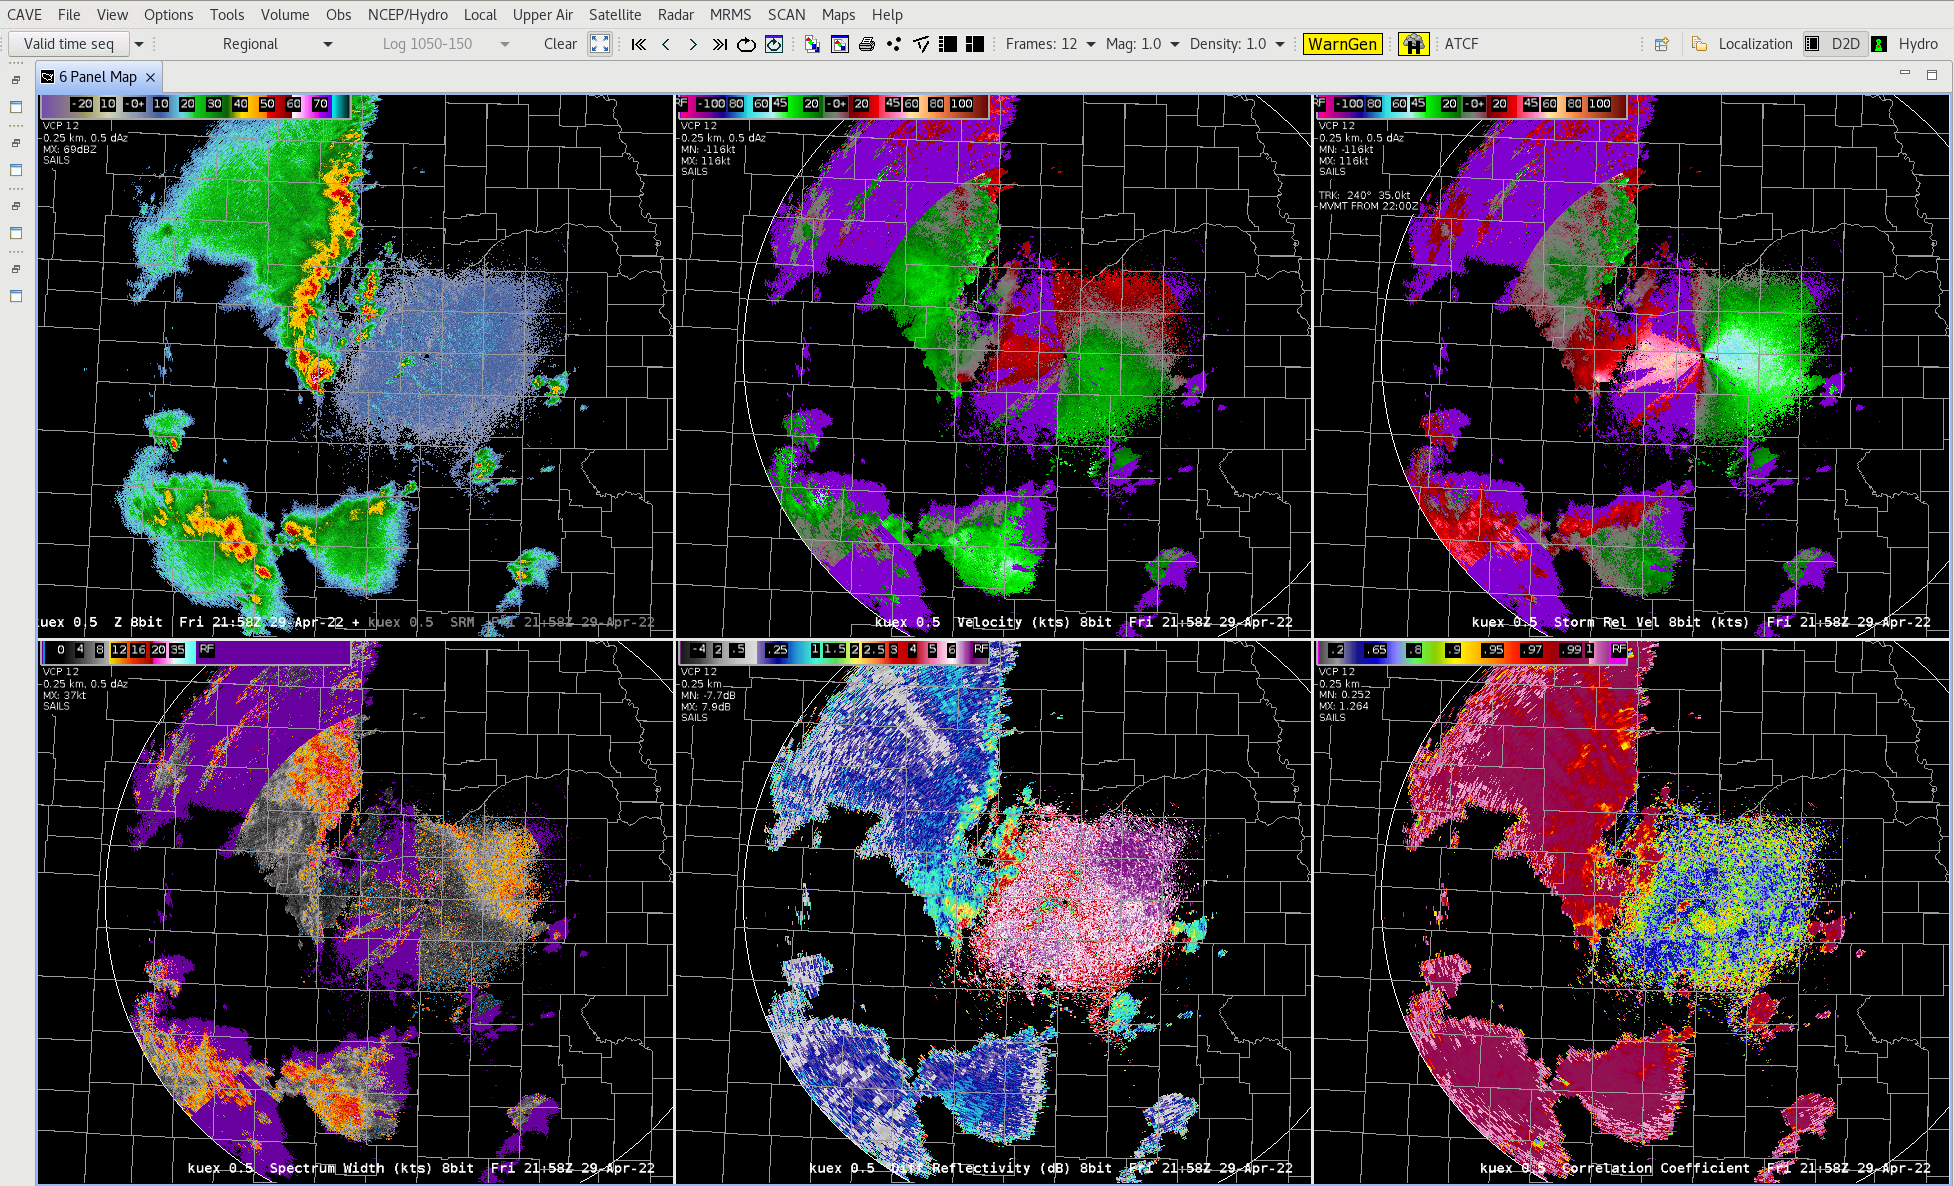The image size is (1954, 1186).
Task: Launch WarnGen
Action: (1343, 44)
